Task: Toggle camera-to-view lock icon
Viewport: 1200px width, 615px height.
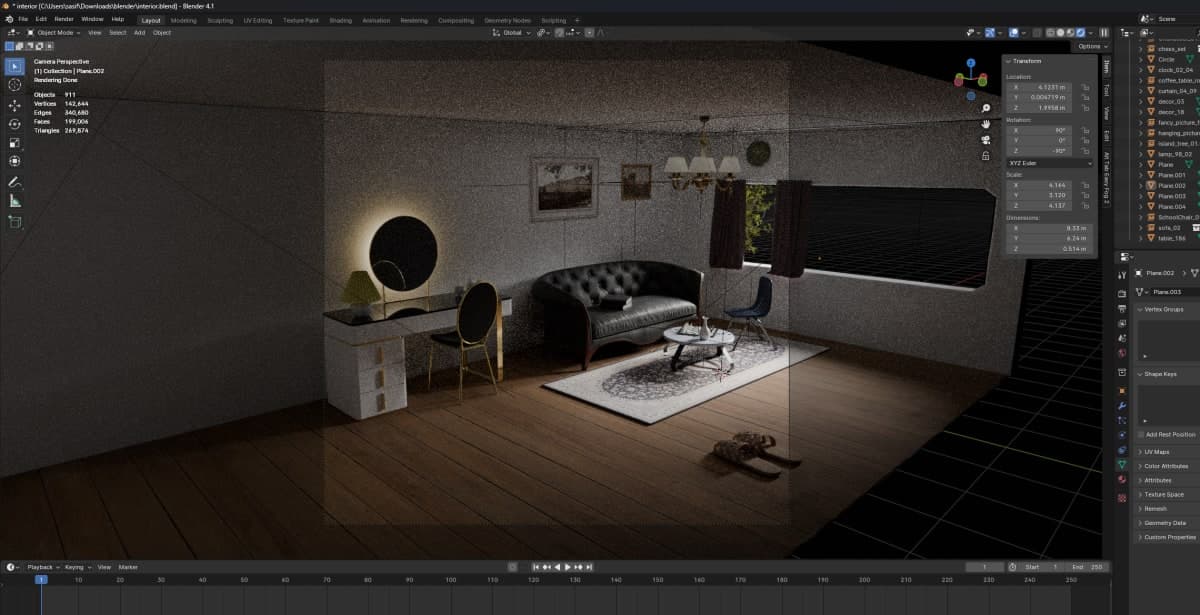Action: [x=986, y=156]
